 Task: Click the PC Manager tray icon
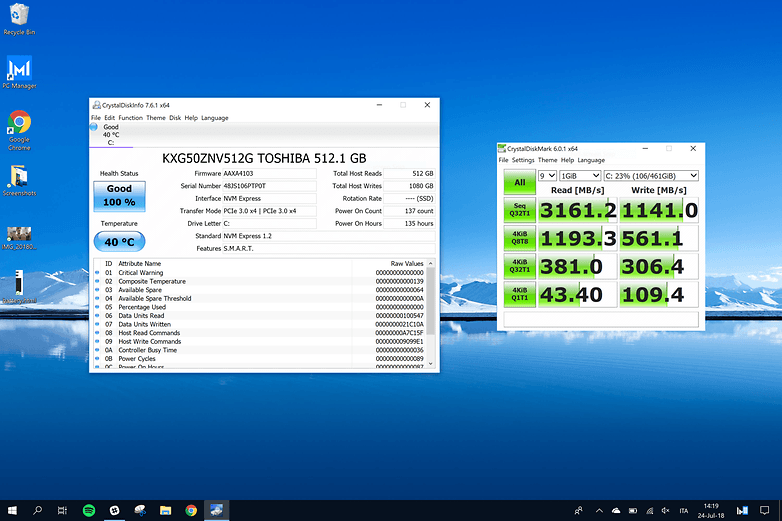point(742,511)
